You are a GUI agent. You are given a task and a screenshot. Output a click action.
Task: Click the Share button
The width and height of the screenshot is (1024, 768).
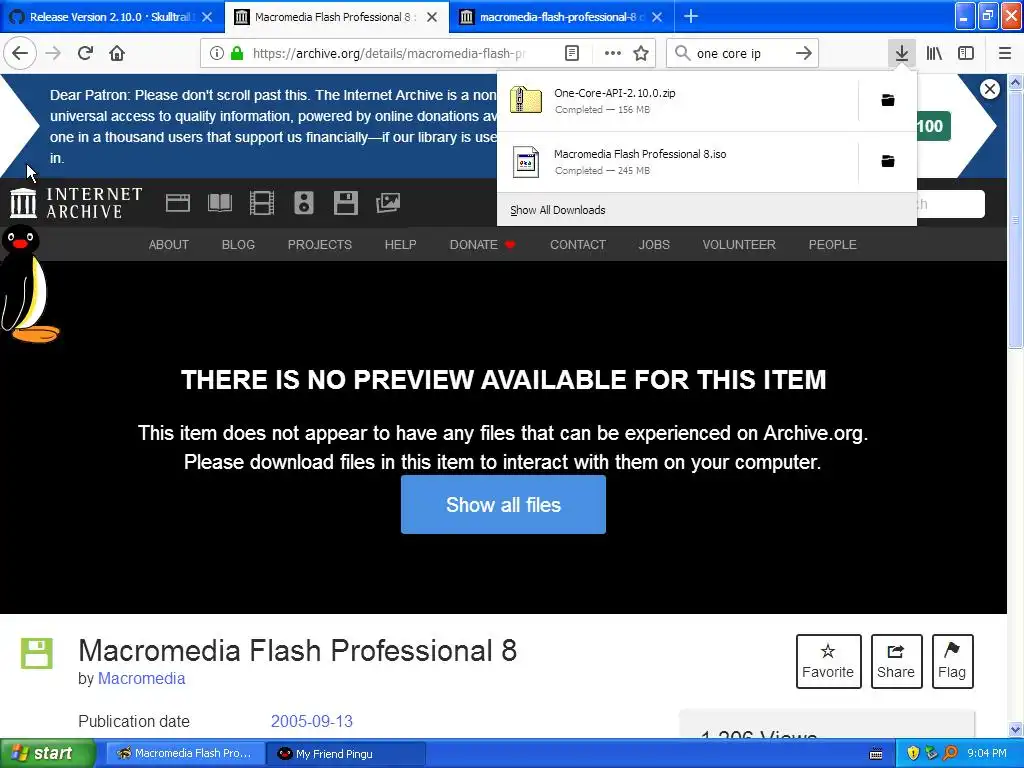click(896, 662)
